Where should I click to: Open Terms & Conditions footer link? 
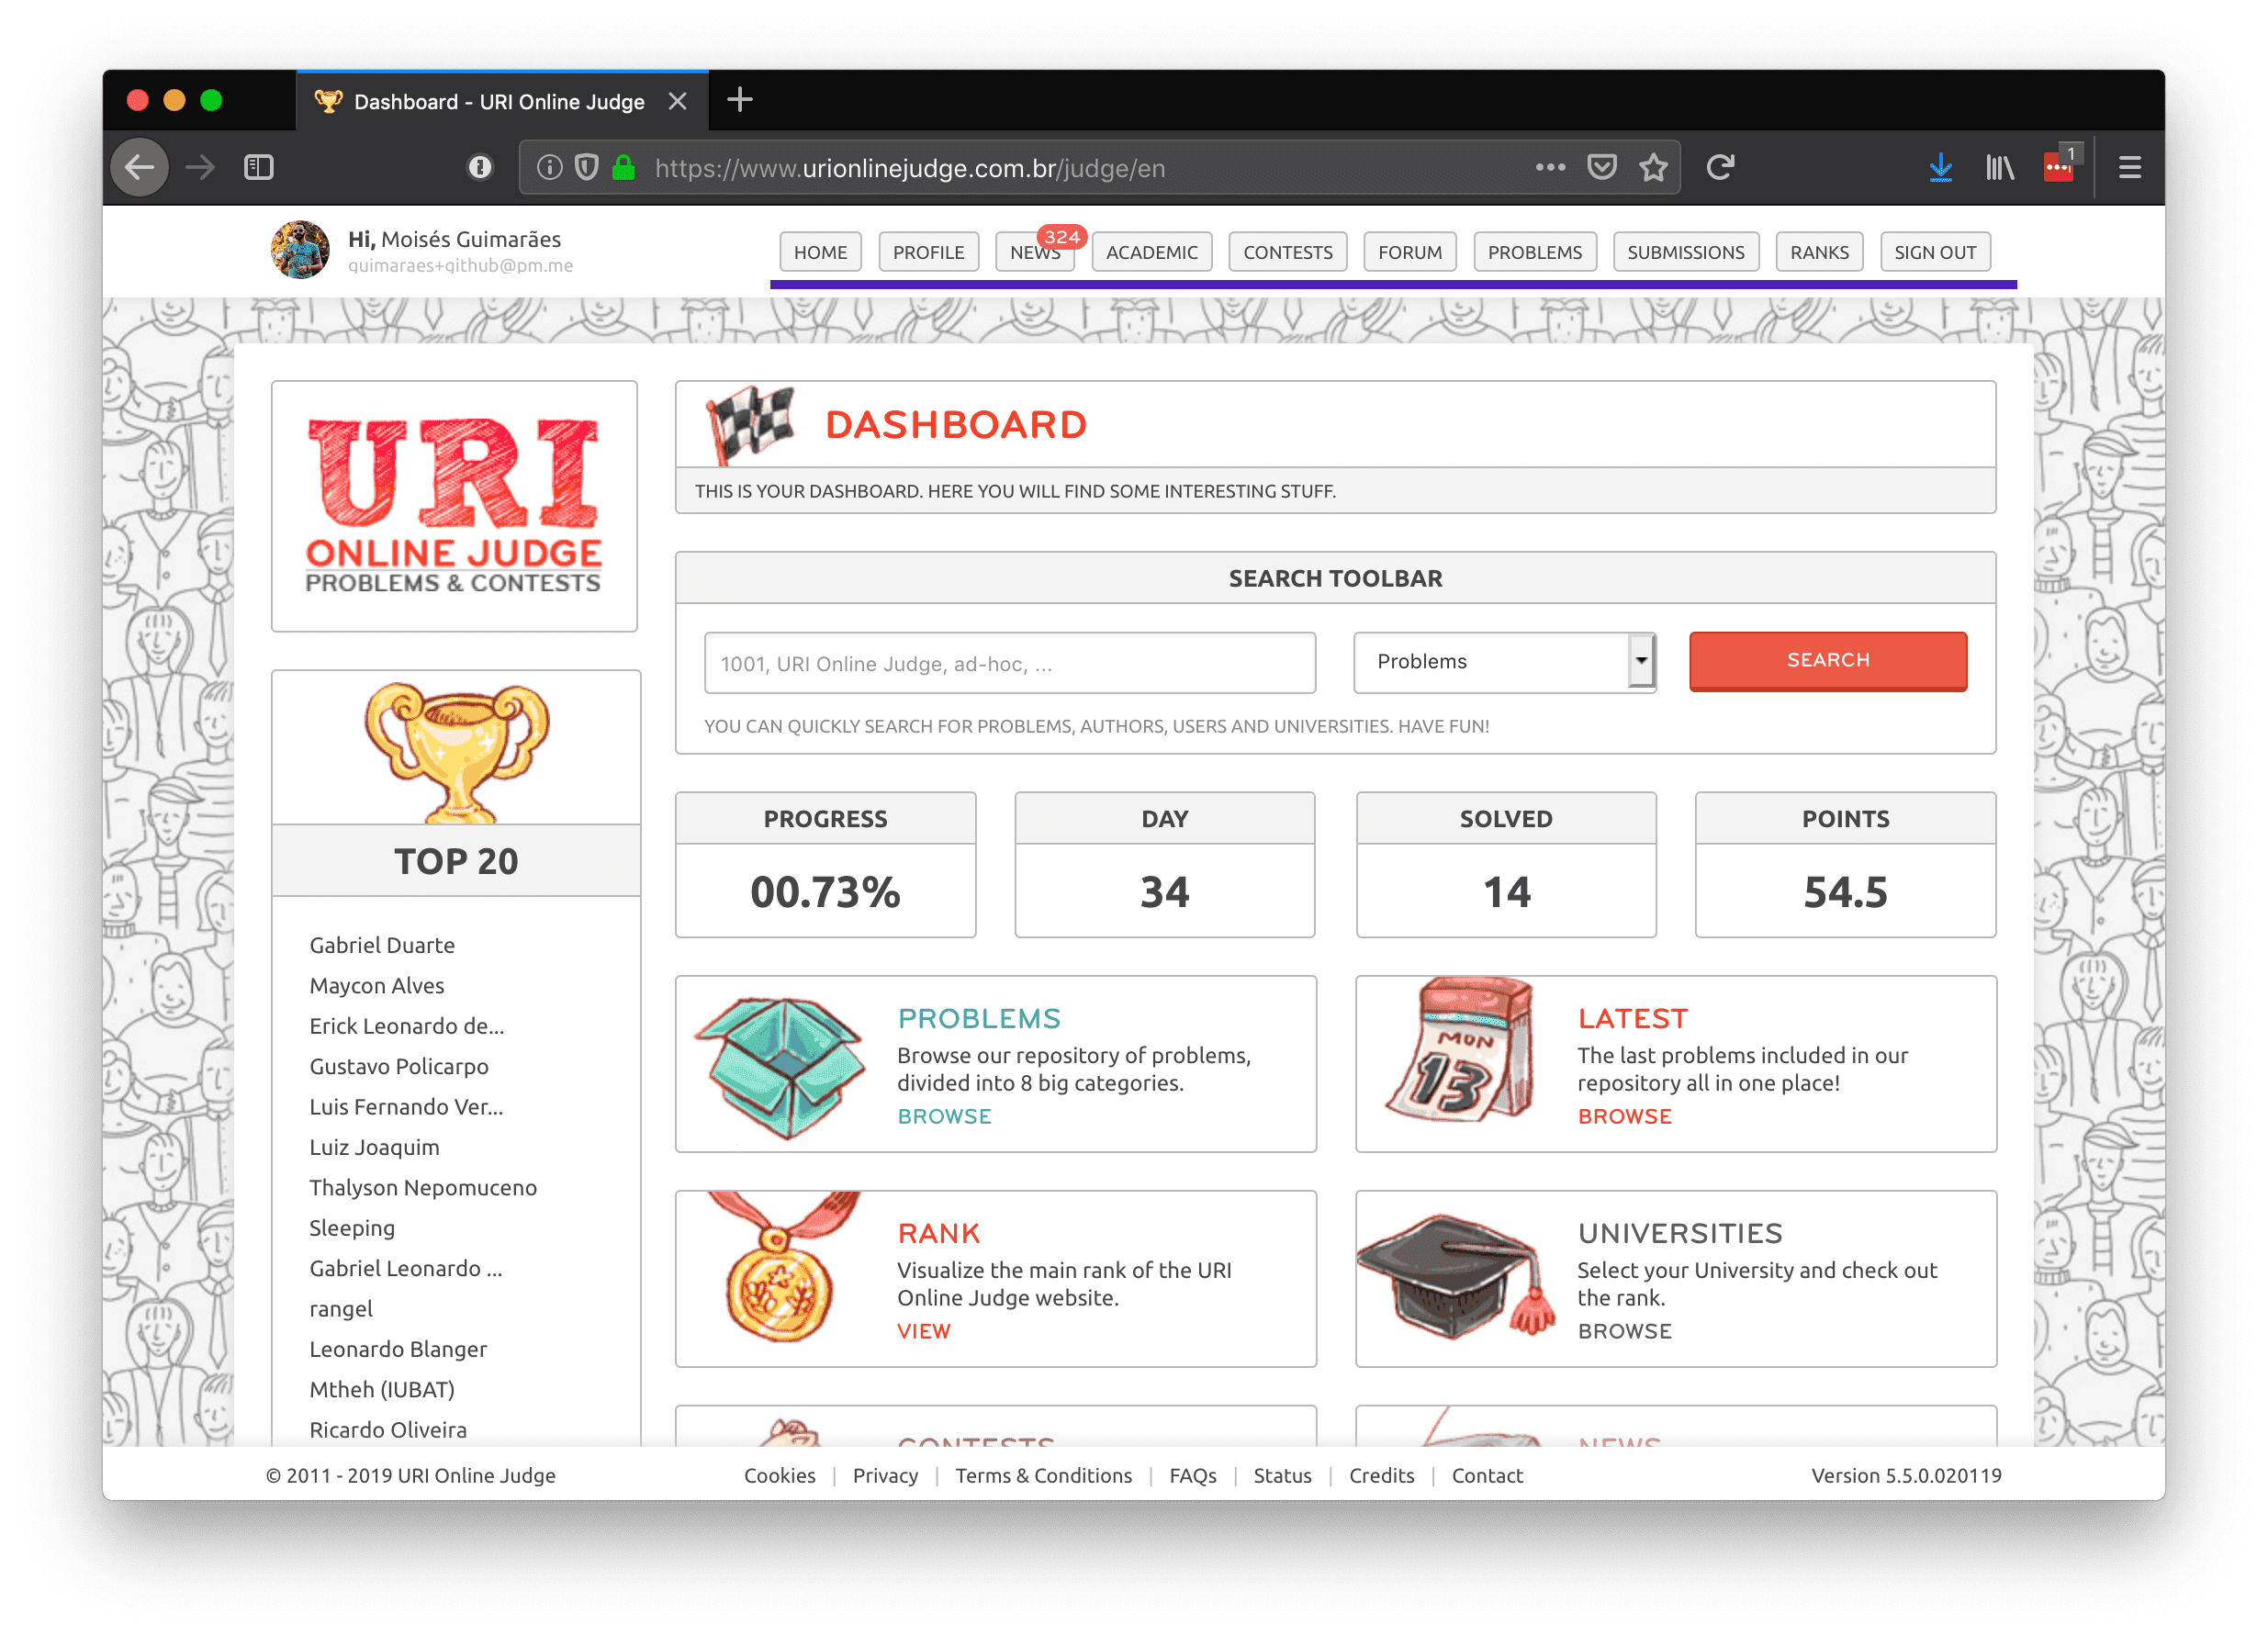(x=1043, y=1475)
